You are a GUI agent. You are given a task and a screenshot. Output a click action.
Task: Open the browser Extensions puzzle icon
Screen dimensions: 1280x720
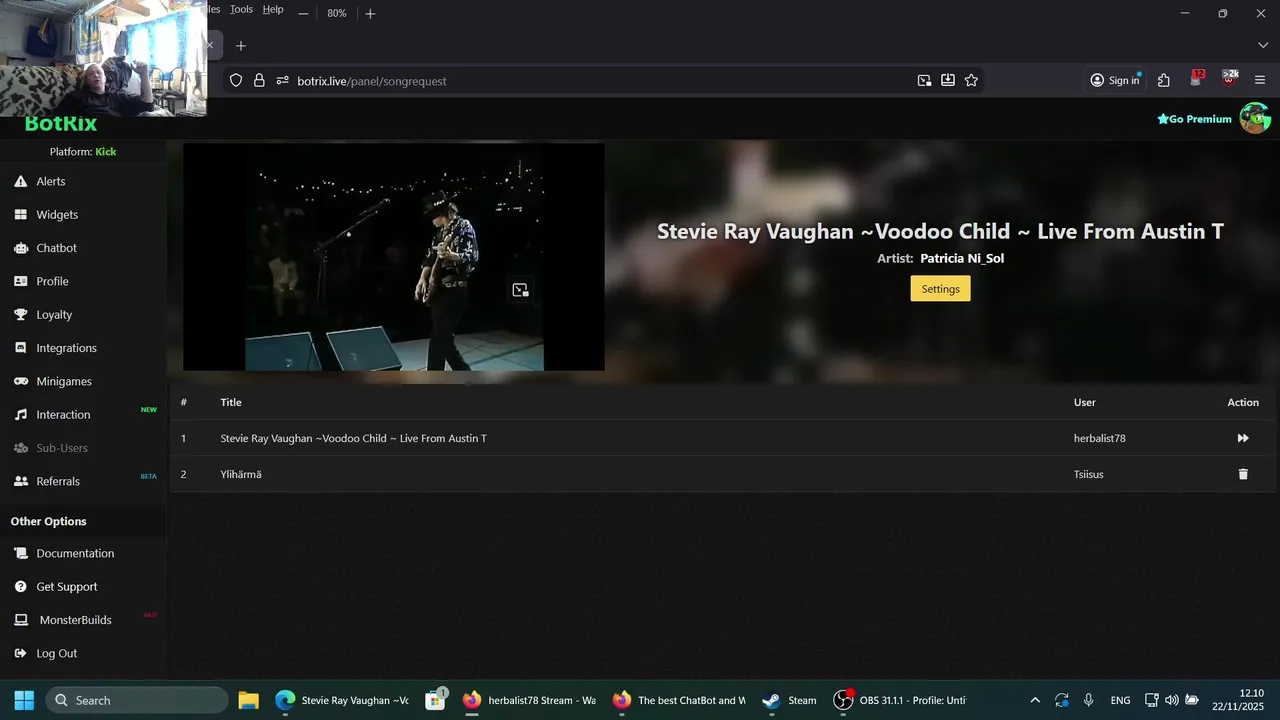click(x=1164, y=80)
